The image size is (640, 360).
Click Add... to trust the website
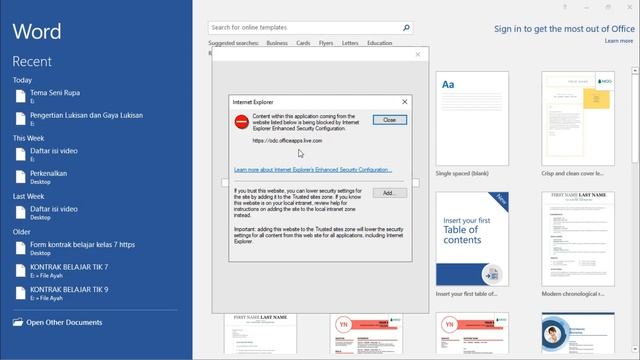(389, 193)
